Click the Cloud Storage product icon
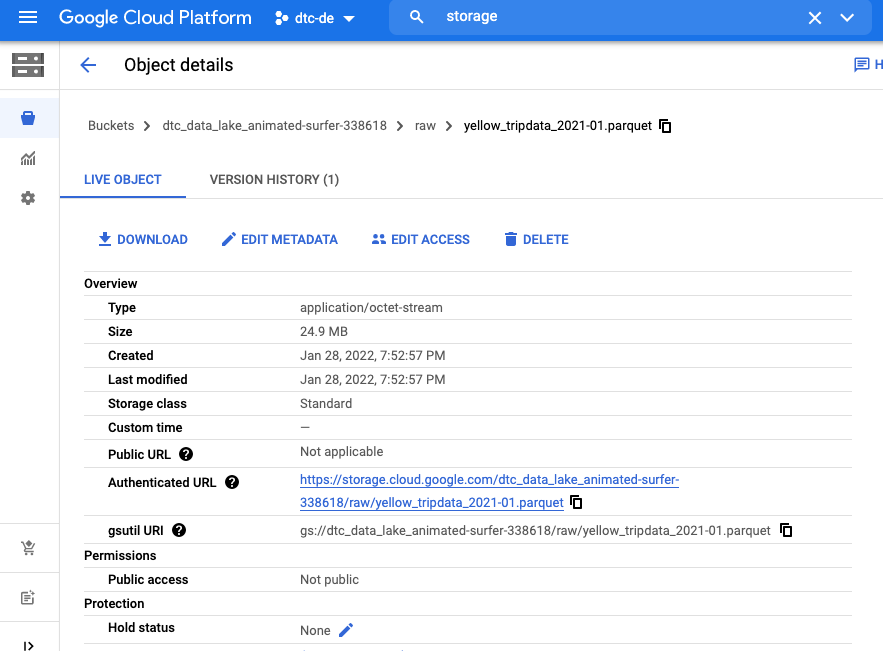Image resolution: width=883 pixels, height=651 pixels. [x=28, y=65]
